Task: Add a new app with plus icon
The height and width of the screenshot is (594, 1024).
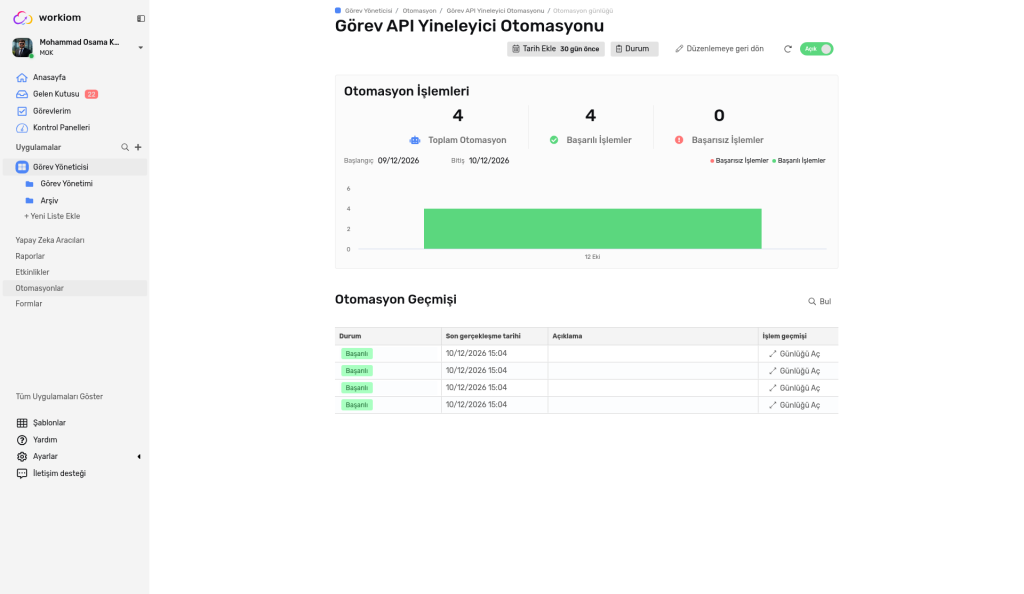Action: (138, 148)
